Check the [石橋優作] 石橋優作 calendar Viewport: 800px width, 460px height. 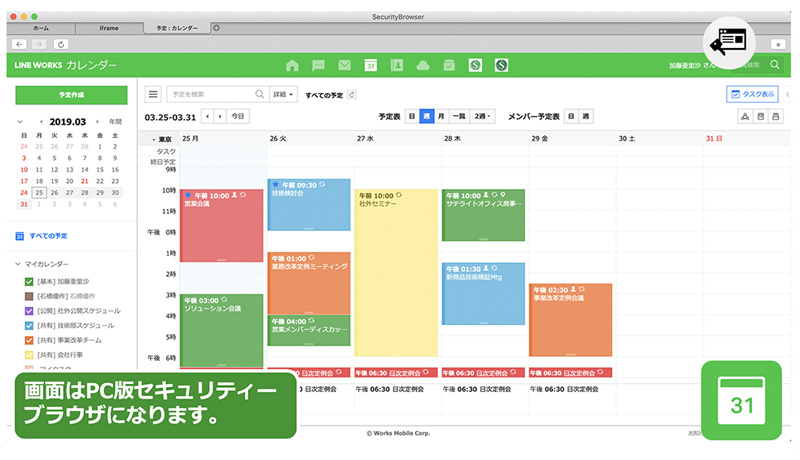29,296
